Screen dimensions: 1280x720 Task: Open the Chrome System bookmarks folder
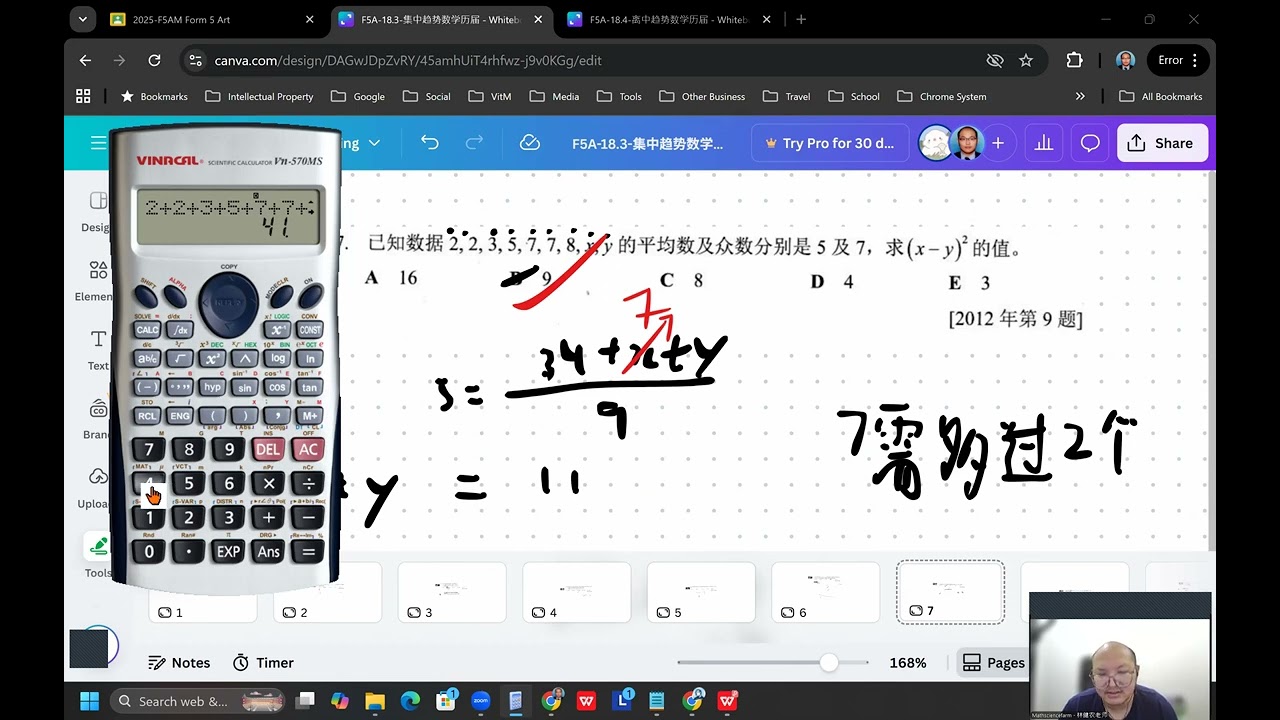(x=942, y=96)
